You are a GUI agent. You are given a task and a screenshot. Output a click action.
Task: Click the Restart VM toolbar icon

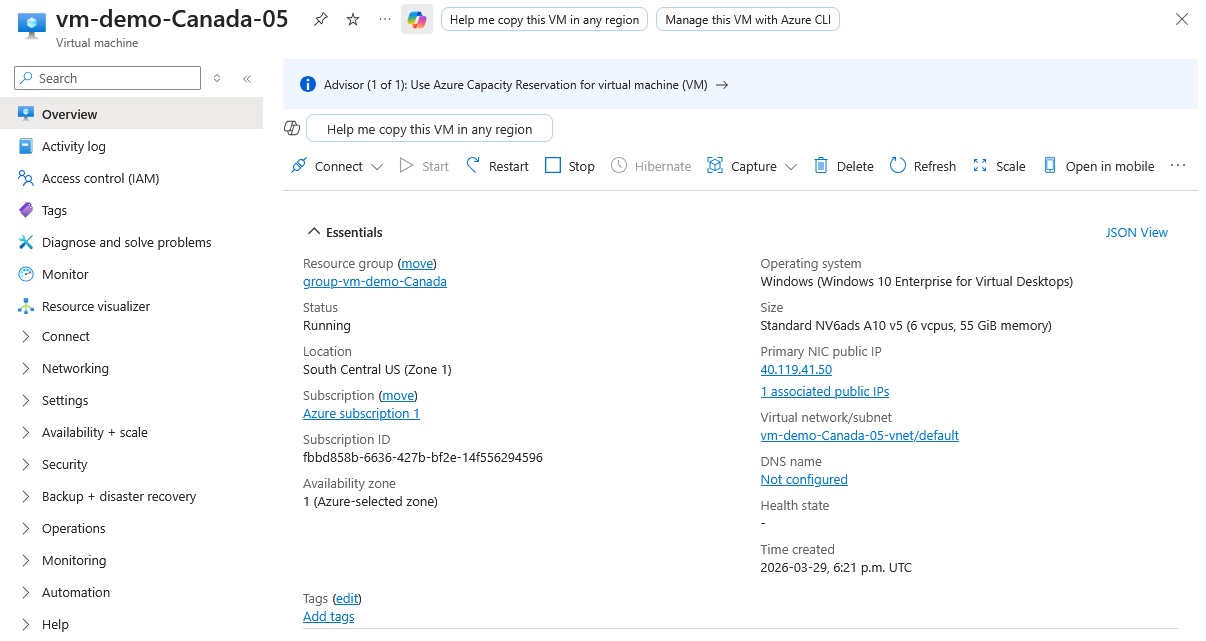473,166
